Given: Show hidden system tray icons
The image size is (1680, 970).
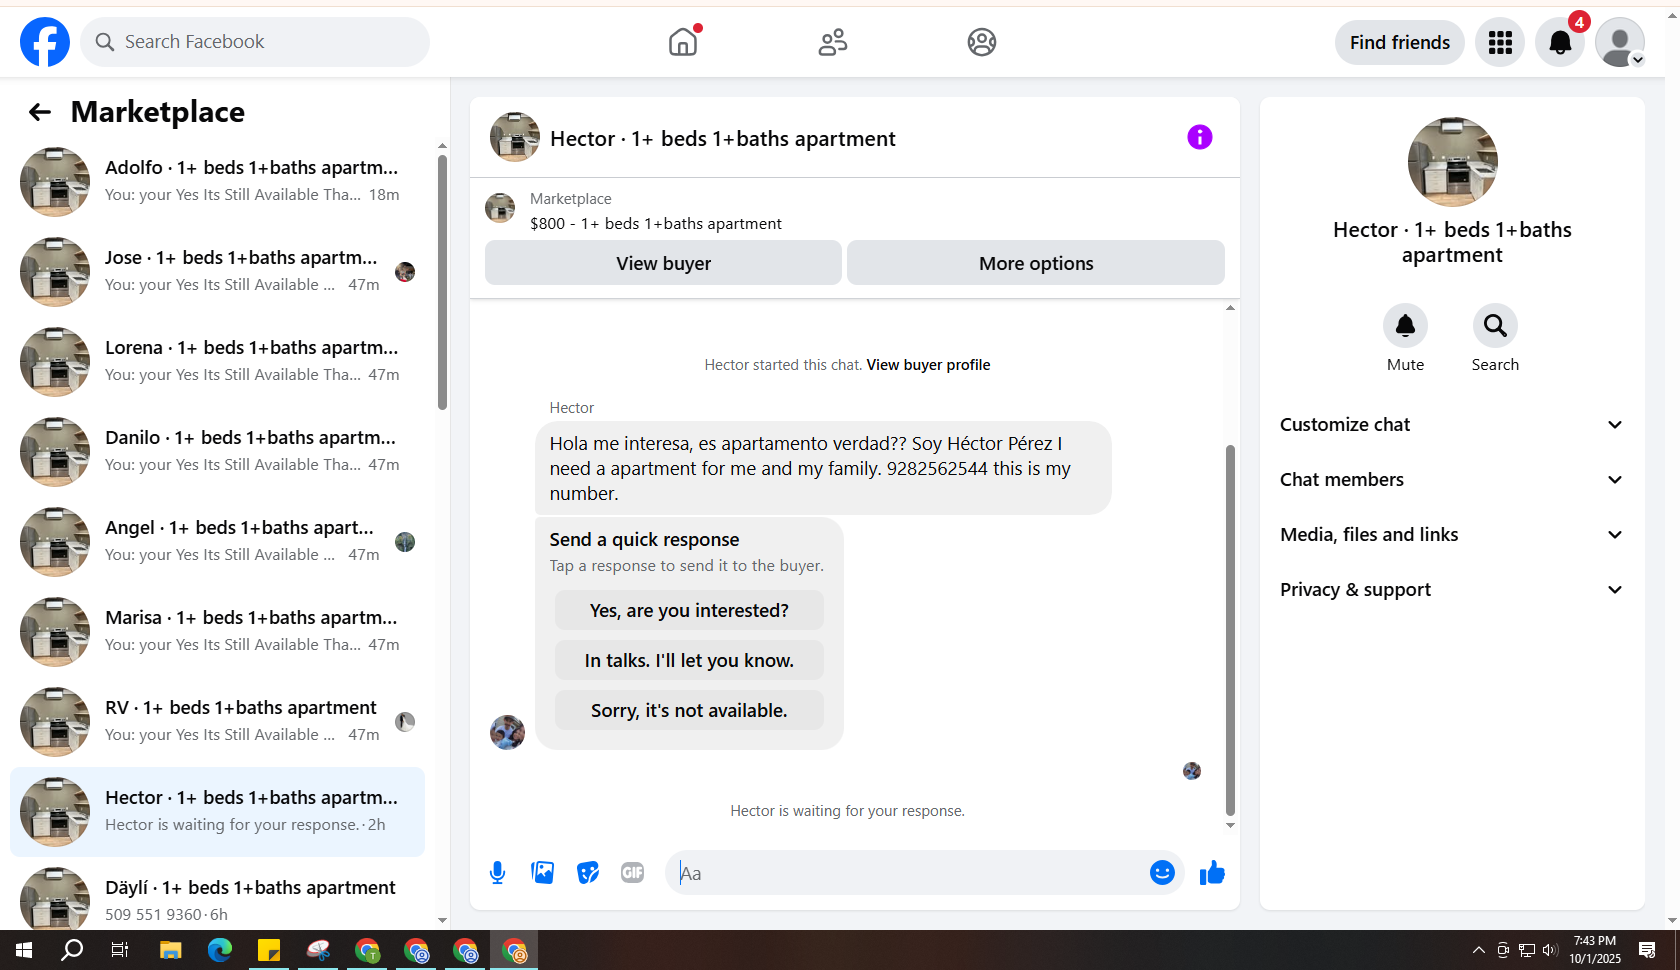Looking at the screenshot, I should (1478, 950).
